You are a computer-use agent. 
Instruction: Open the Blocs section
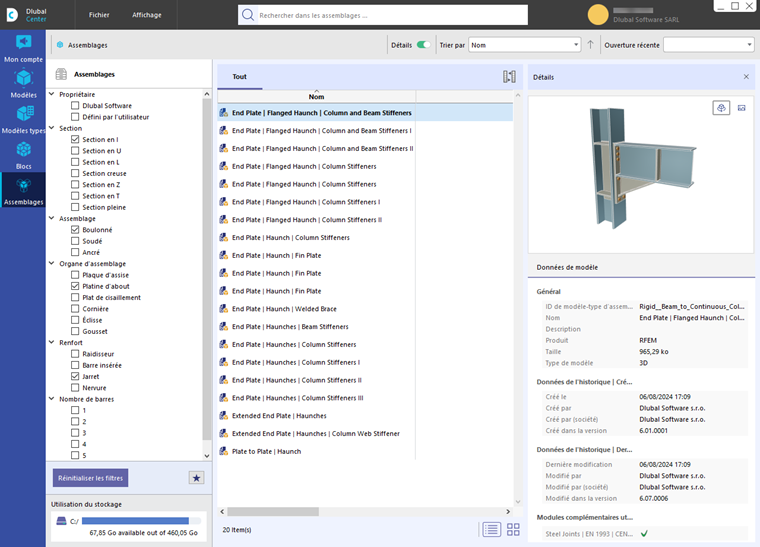pyautogui.click(x=23, y=155)
